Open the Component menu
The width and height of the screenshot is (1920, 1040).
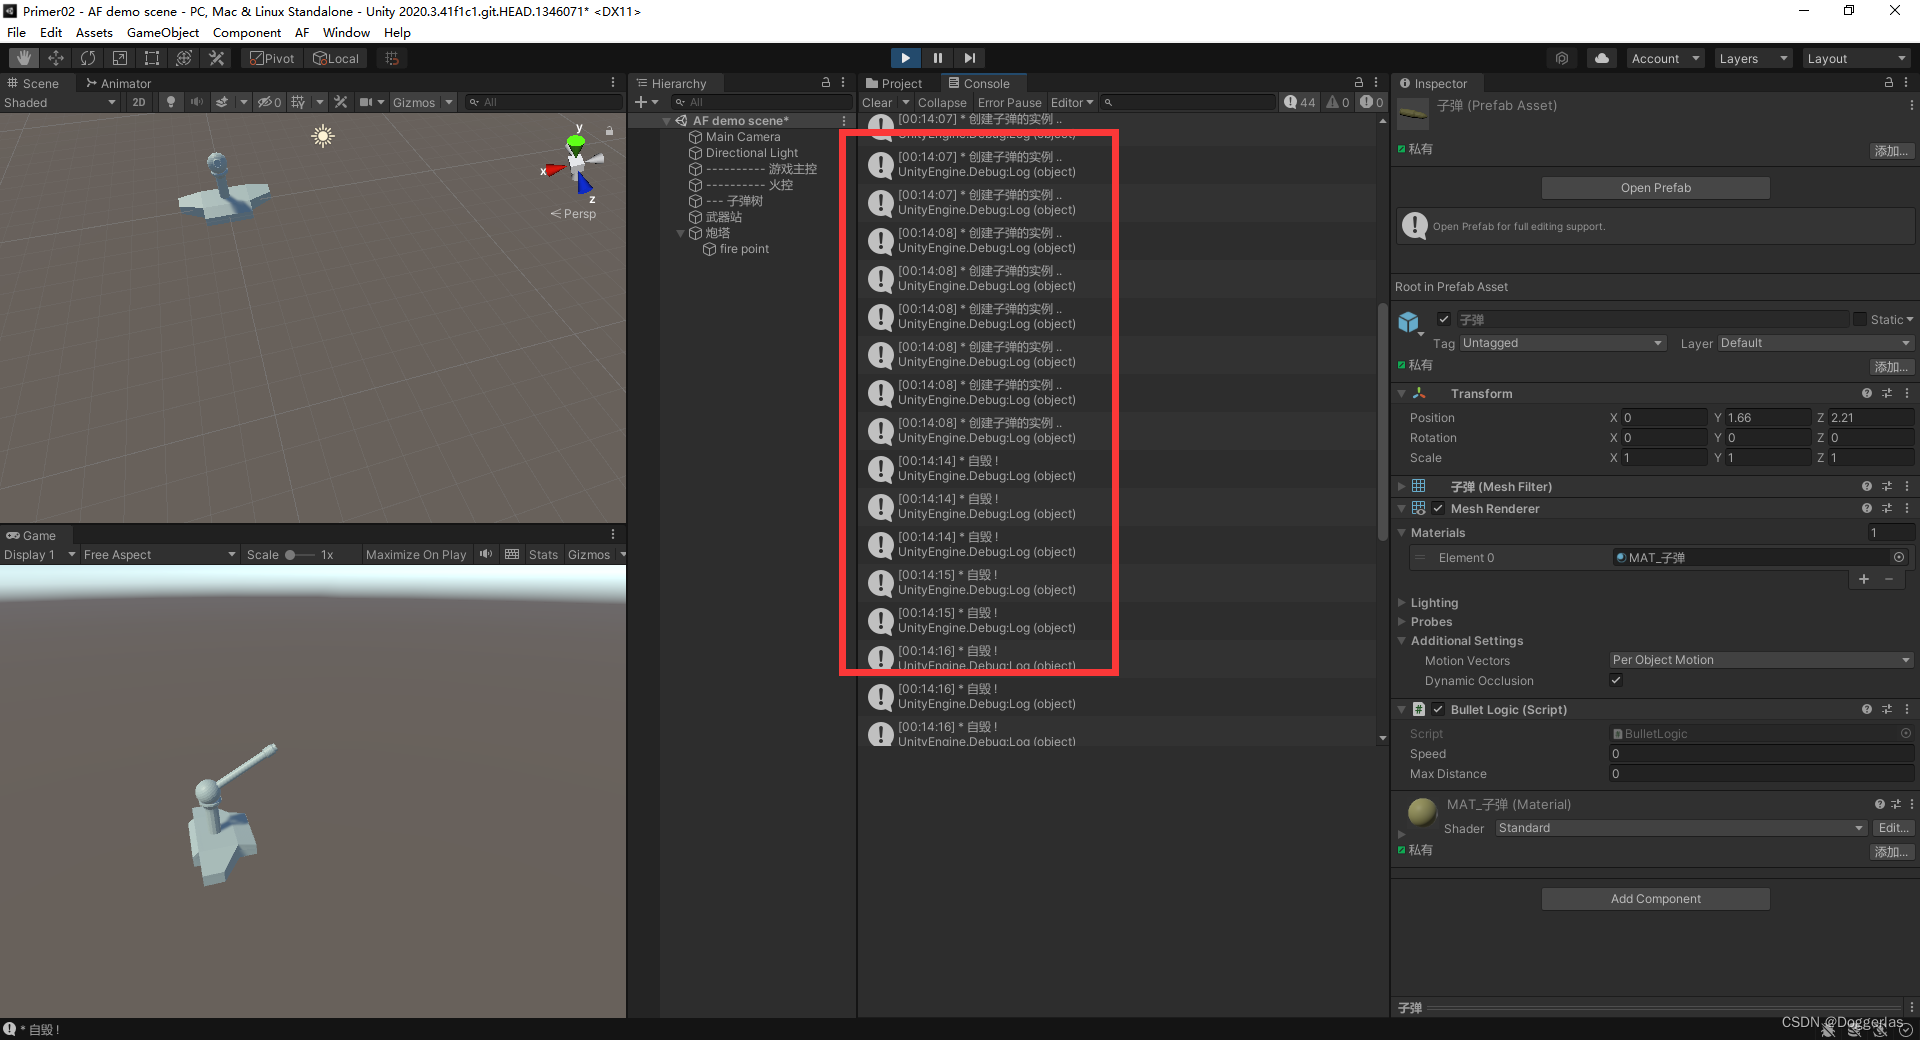247,32
